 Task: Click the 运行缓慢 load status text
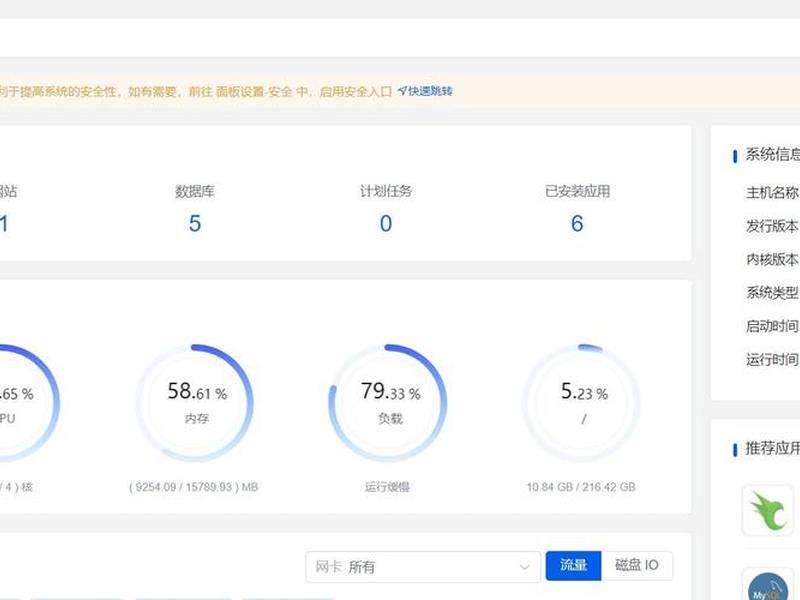click(x=387, y=487)
